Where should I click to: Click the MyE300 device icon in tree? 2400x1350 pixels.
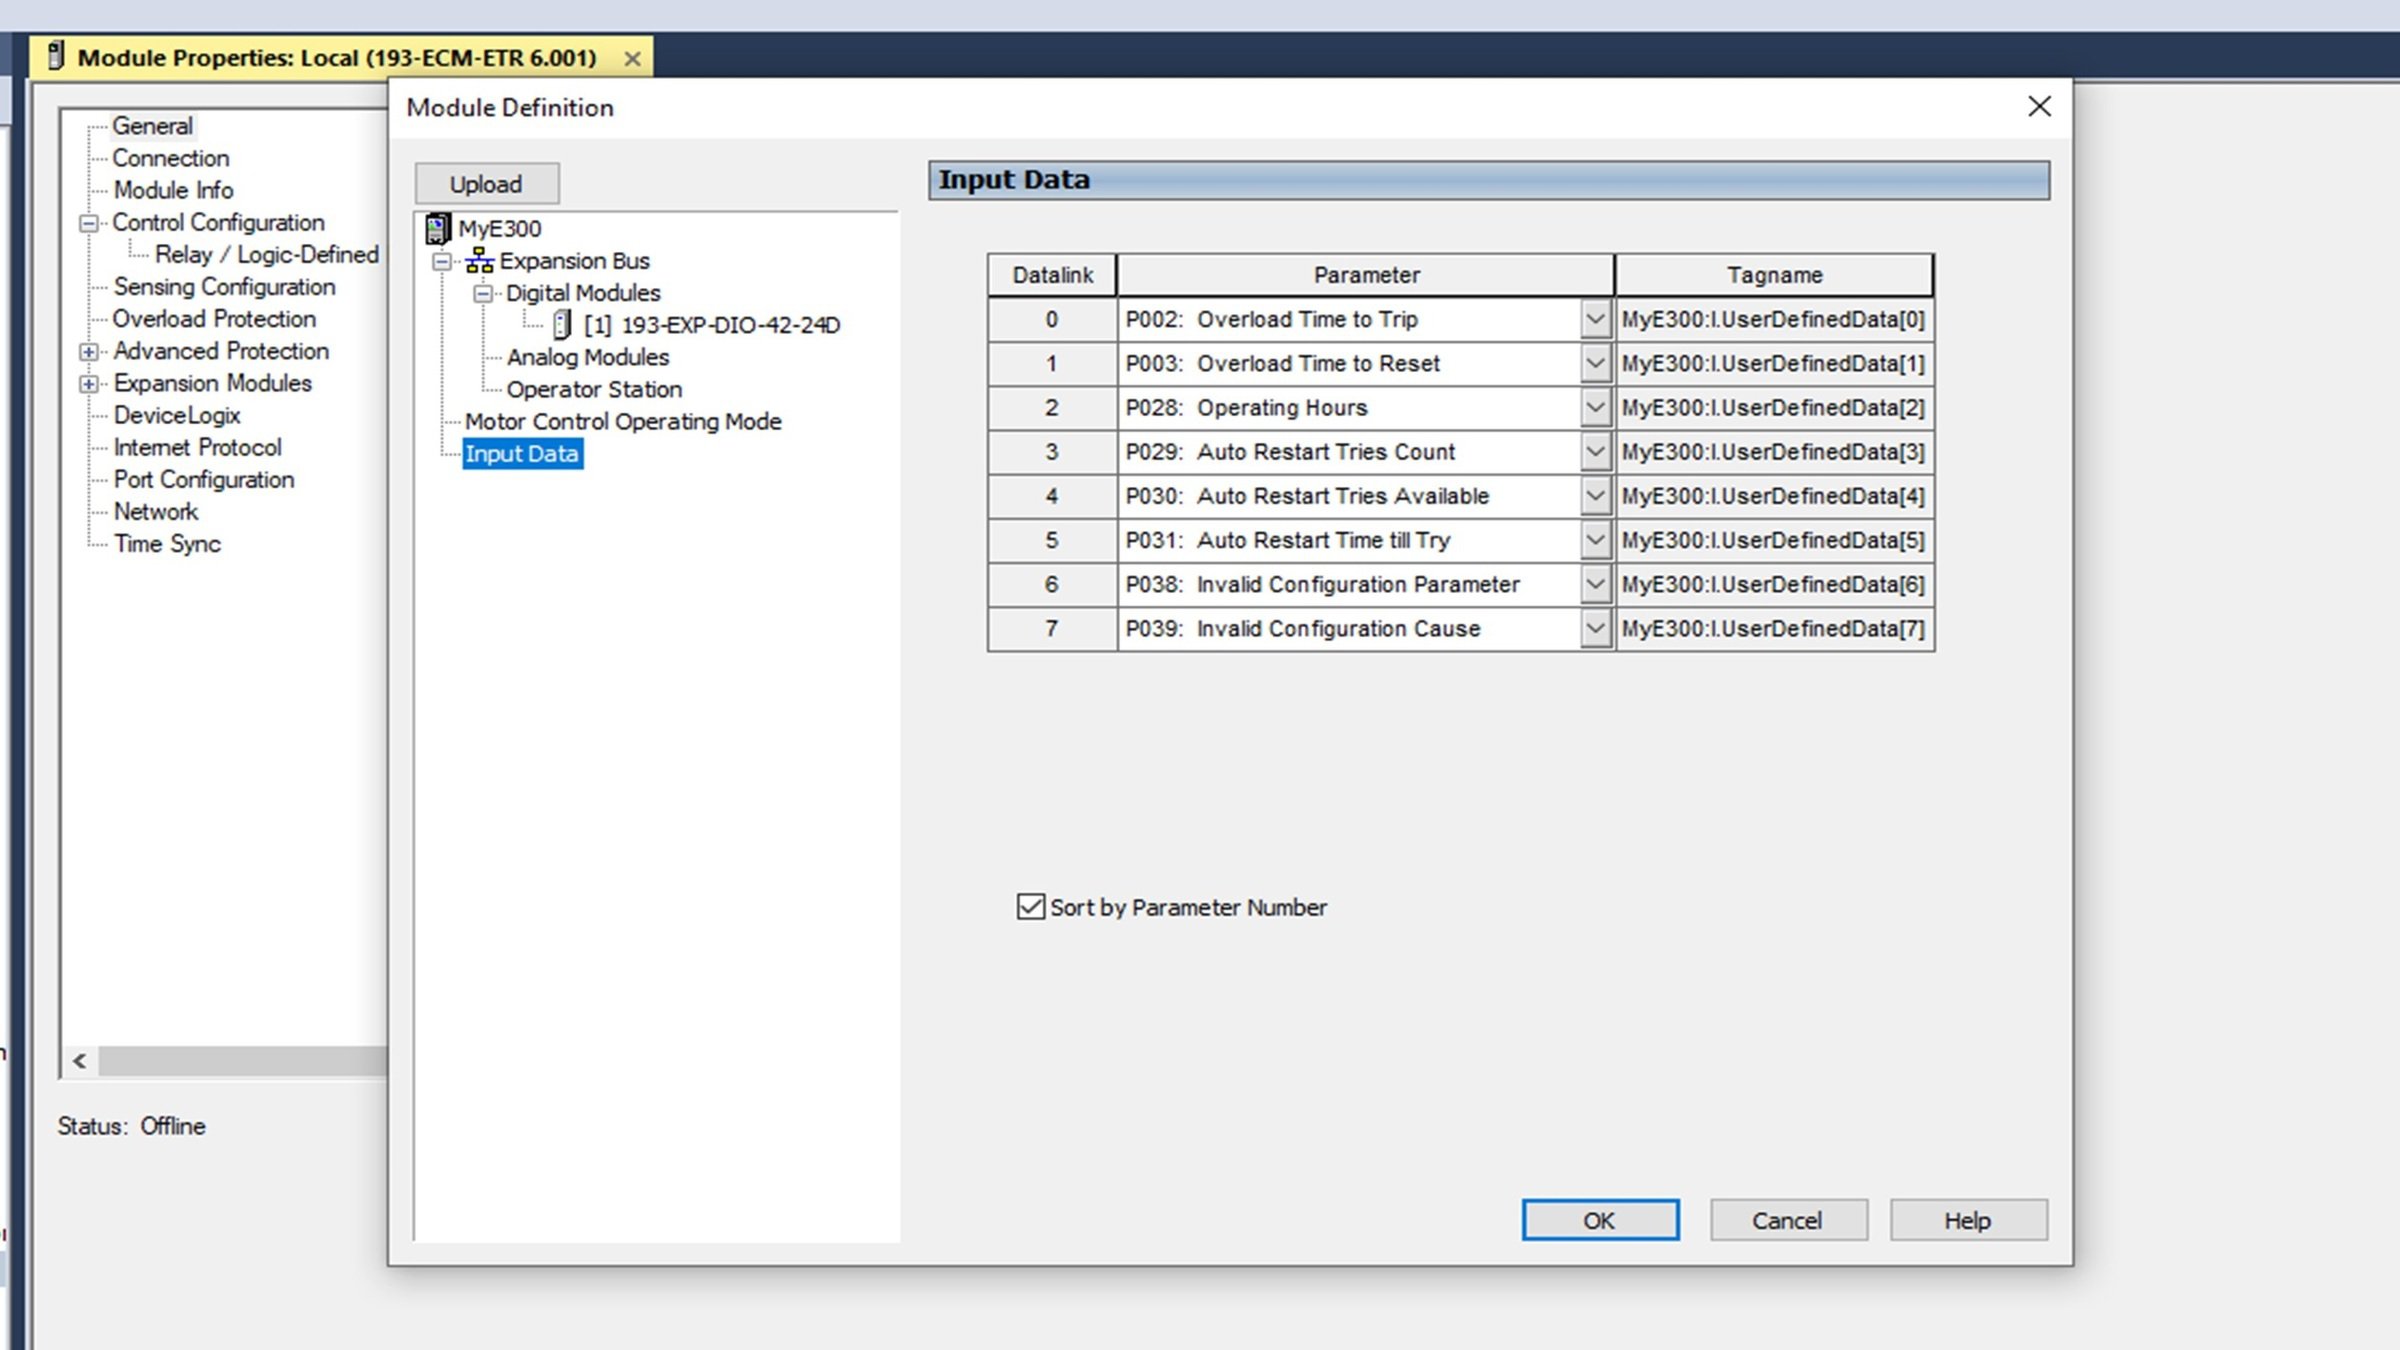pyautogui.click(x=438, y=227)
